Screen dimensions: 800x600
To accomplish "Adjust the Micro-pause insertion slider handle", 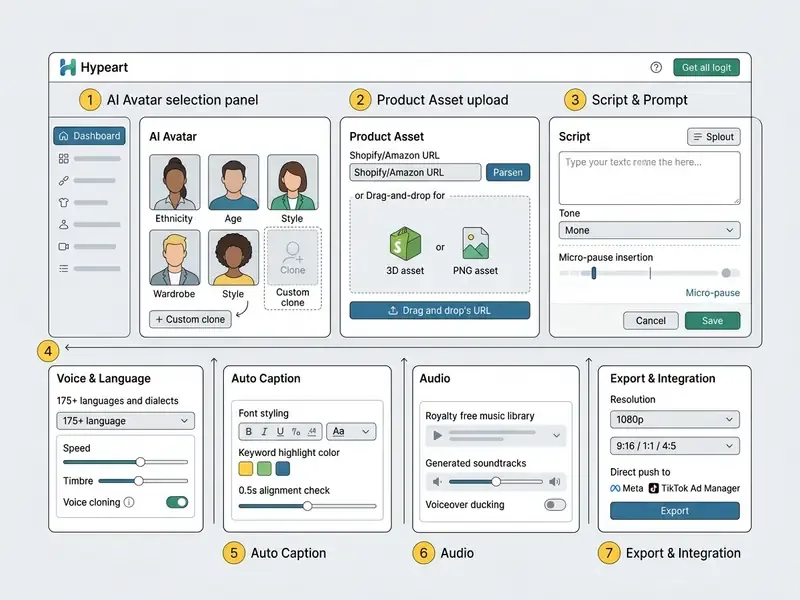I will click(x=594, y=273).
